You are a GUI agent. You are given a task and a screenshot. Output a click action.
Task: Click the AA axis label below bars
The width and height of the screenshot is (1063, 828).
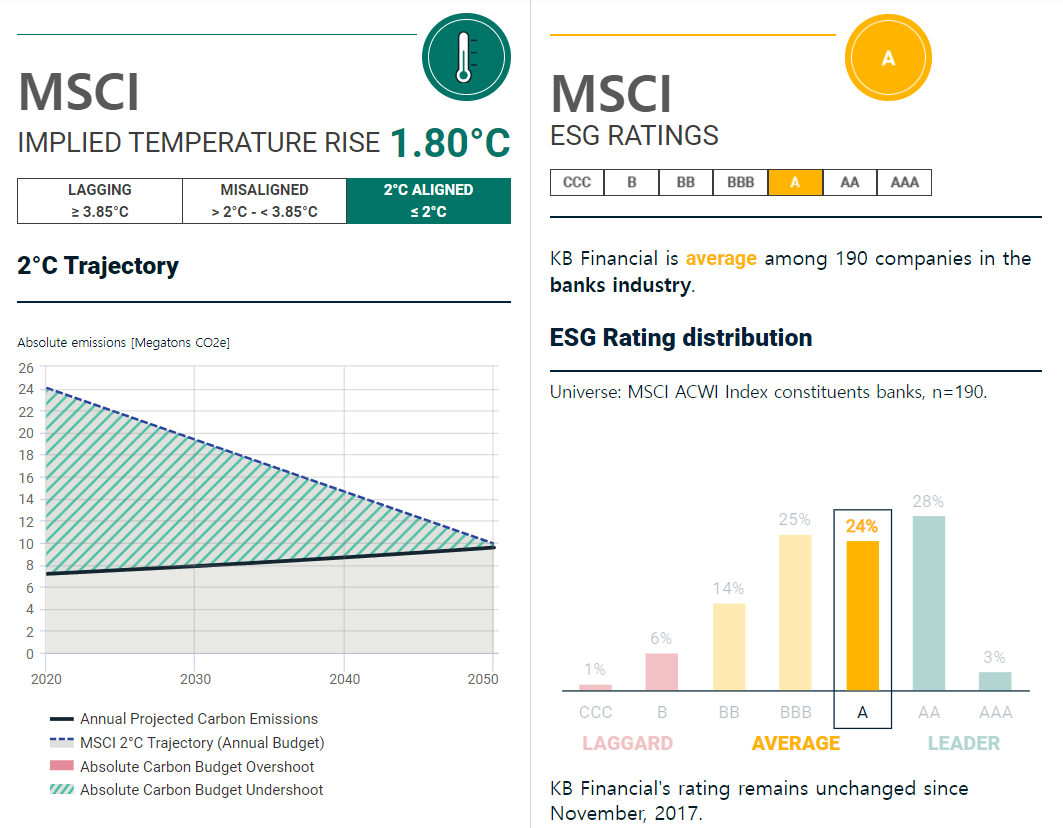(x=929, y=712)
